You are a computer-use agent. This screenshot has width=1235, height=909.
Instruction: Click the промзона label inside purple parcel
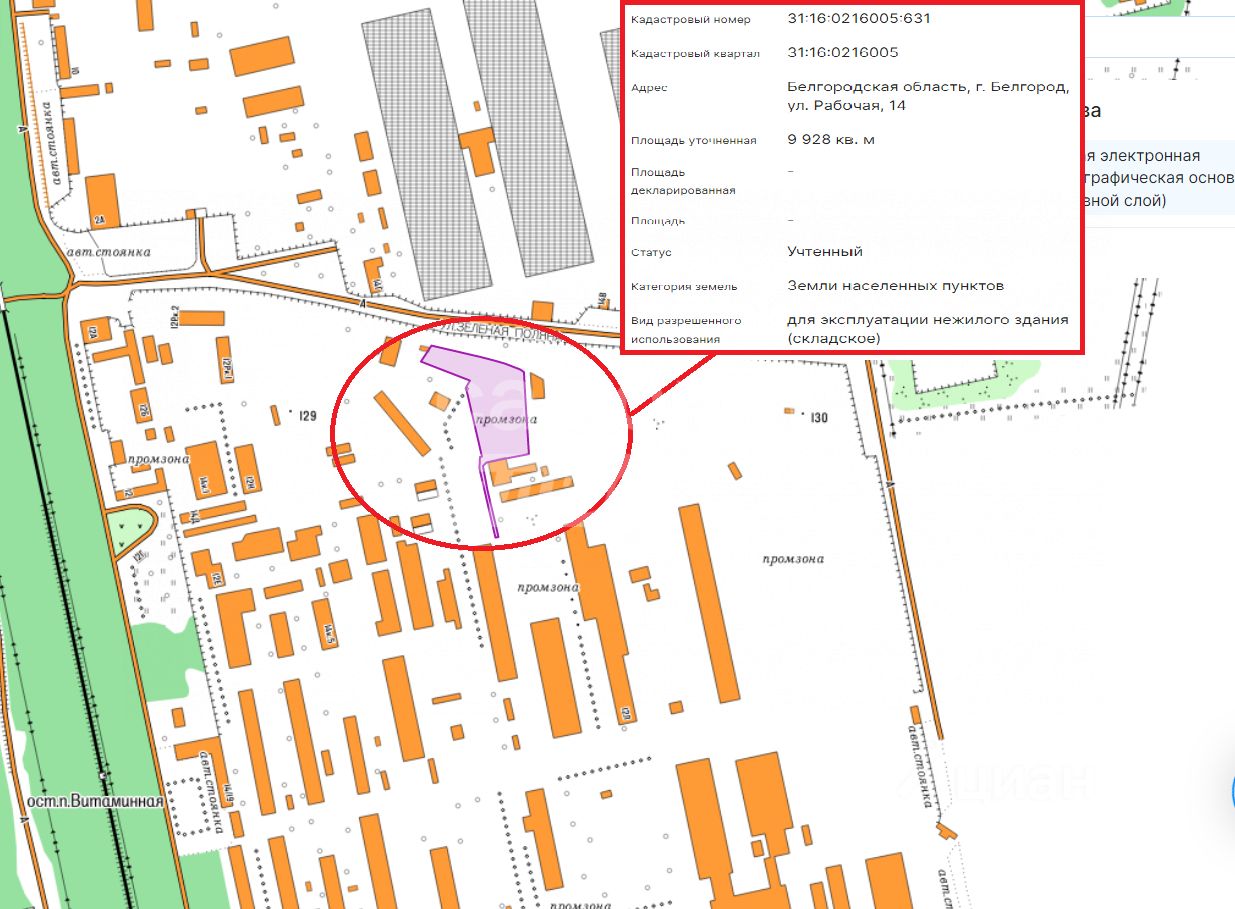click(506, 419)
